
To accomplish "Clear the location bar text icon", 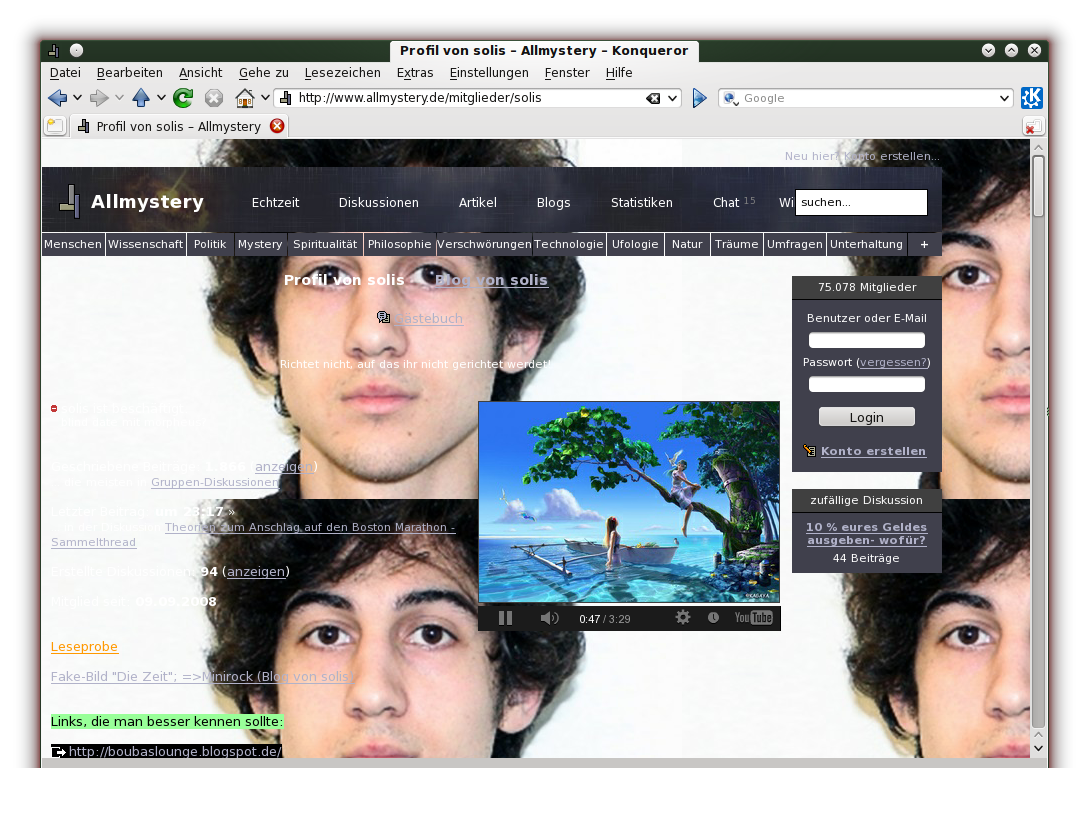I will [653, 98].
